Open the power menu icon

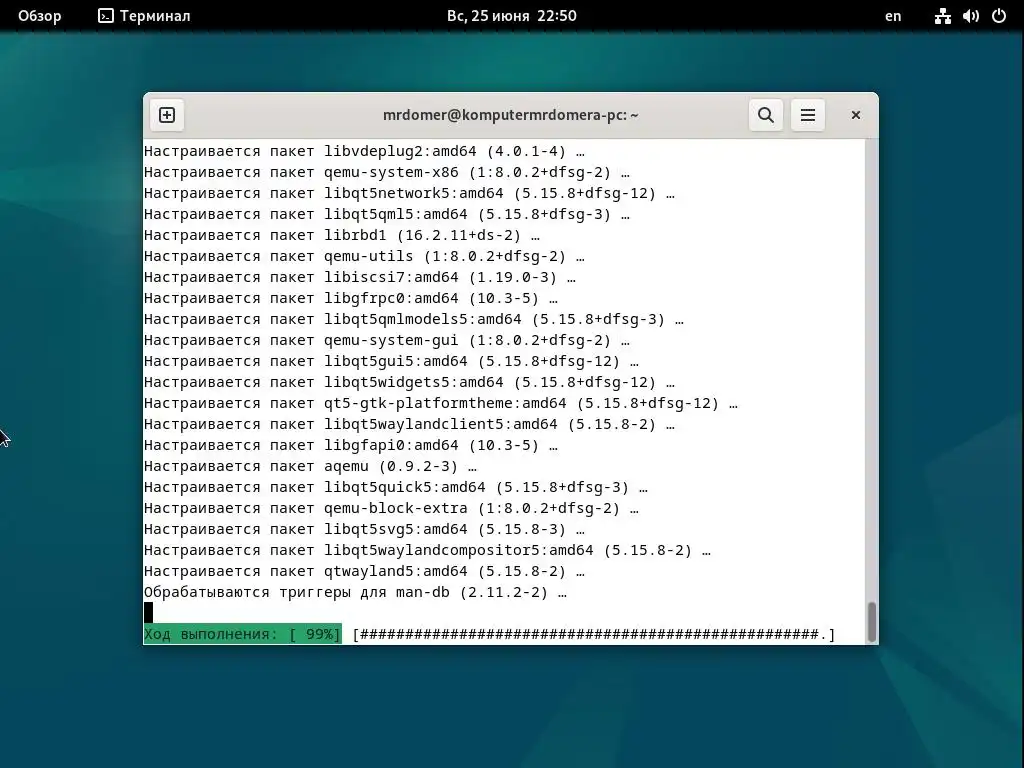click(x=999, y=16)
